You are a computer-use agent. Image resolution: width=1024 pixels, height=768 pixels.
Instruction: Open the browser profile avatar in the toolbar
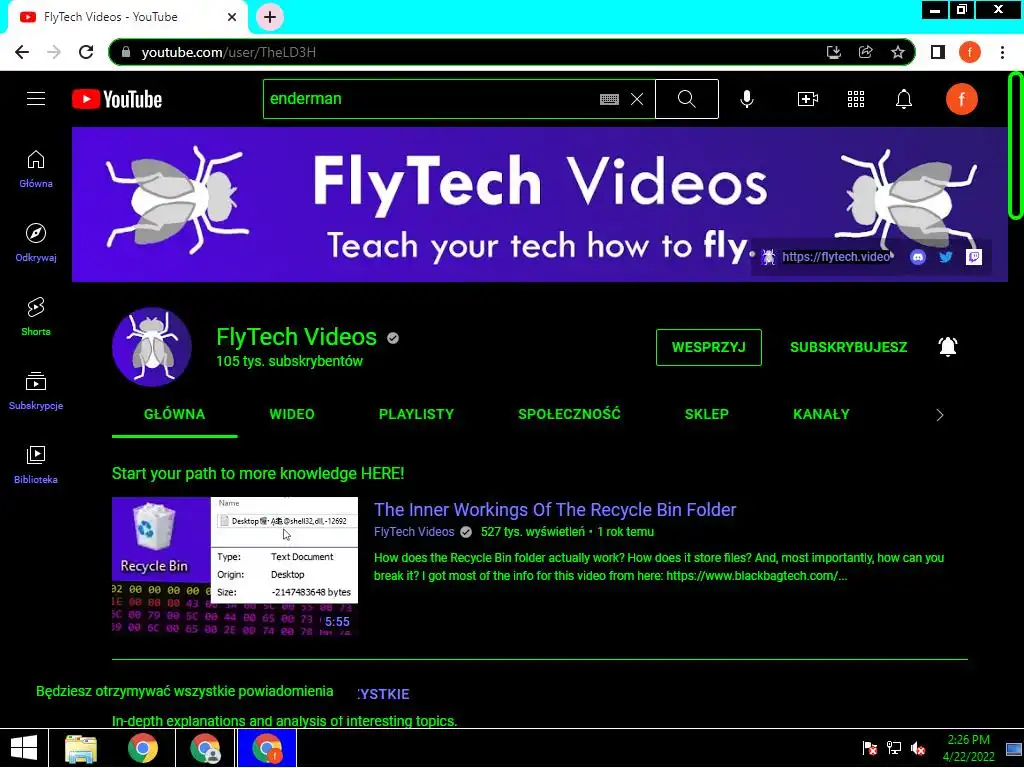tap(970, 52)
